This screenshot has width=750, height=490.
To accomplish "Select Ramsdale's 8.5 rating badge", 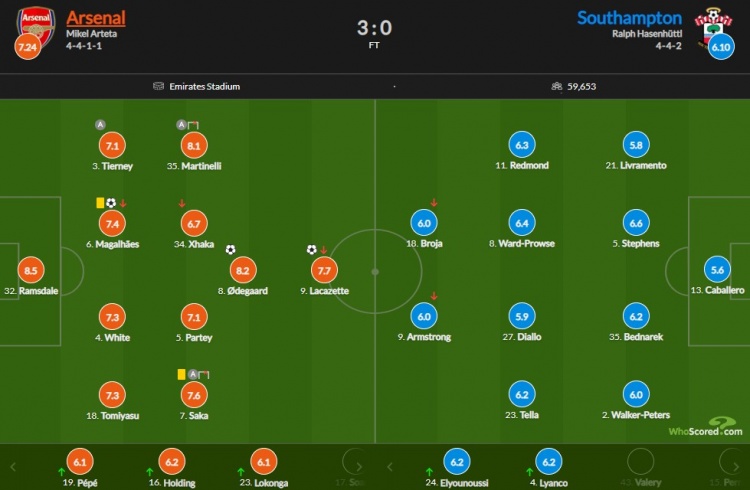I will click(31, 270).
